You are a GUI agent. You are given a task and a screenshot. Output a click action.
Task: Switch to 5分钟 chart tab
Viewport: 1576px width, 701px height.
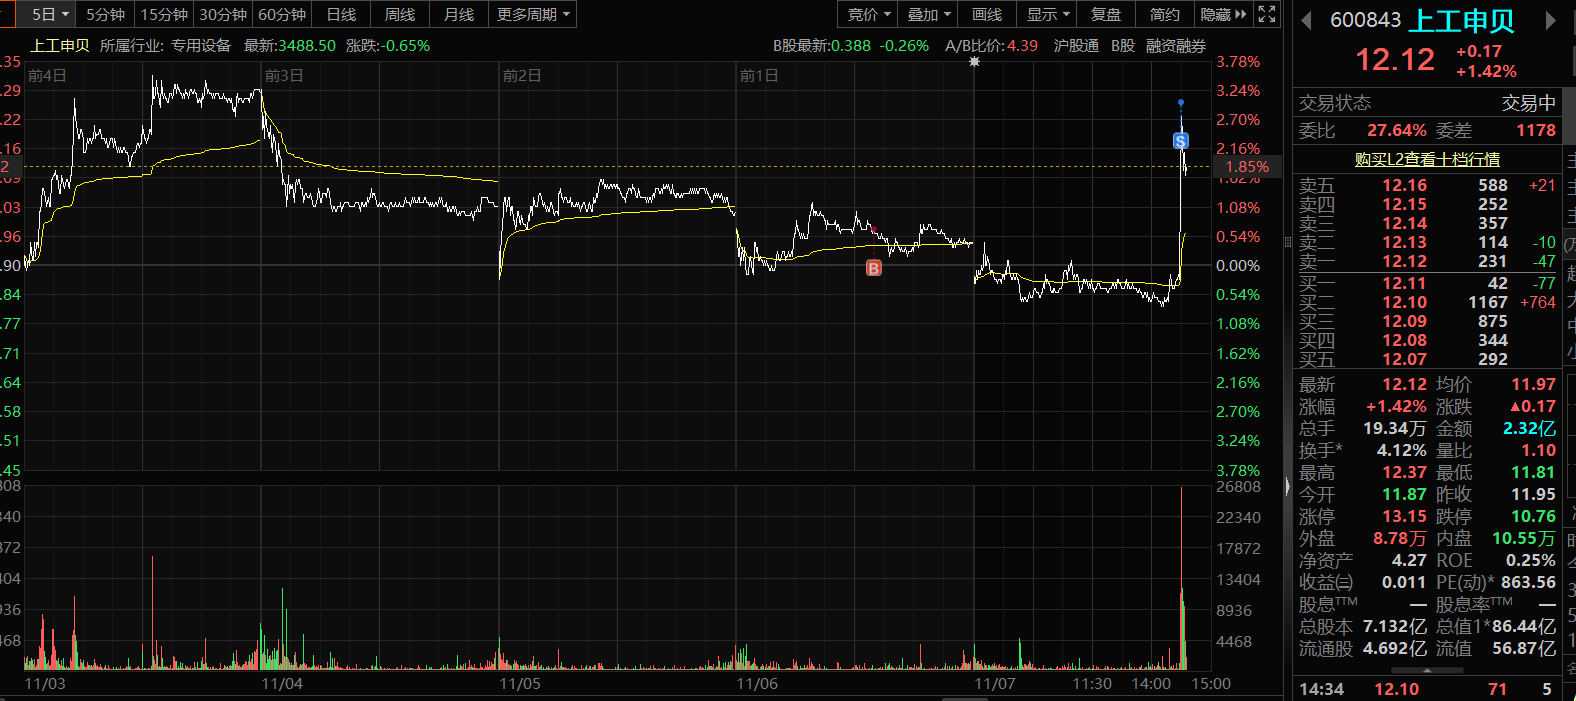105,14
